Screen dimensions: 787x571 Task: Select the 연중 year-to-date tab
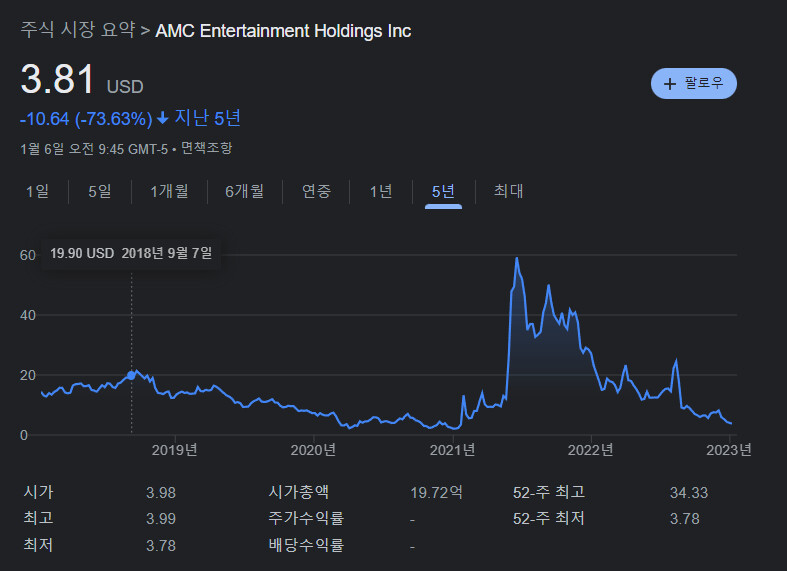(x=316, y=191)
